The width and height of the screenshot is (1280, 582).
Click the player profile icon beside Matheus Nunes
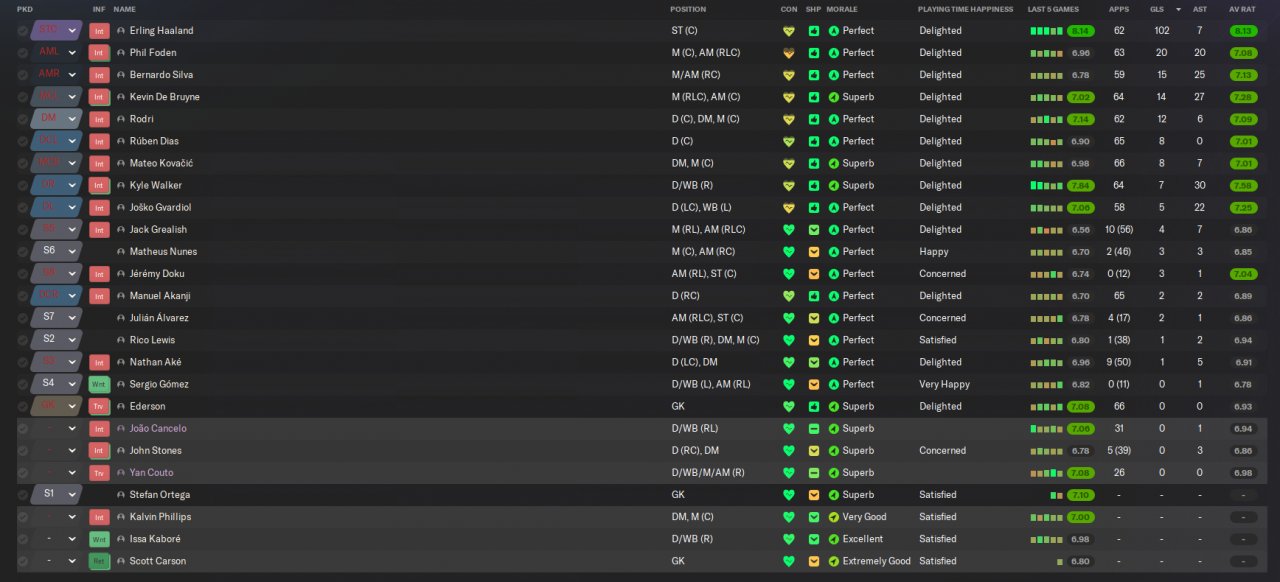click(121, 252)
